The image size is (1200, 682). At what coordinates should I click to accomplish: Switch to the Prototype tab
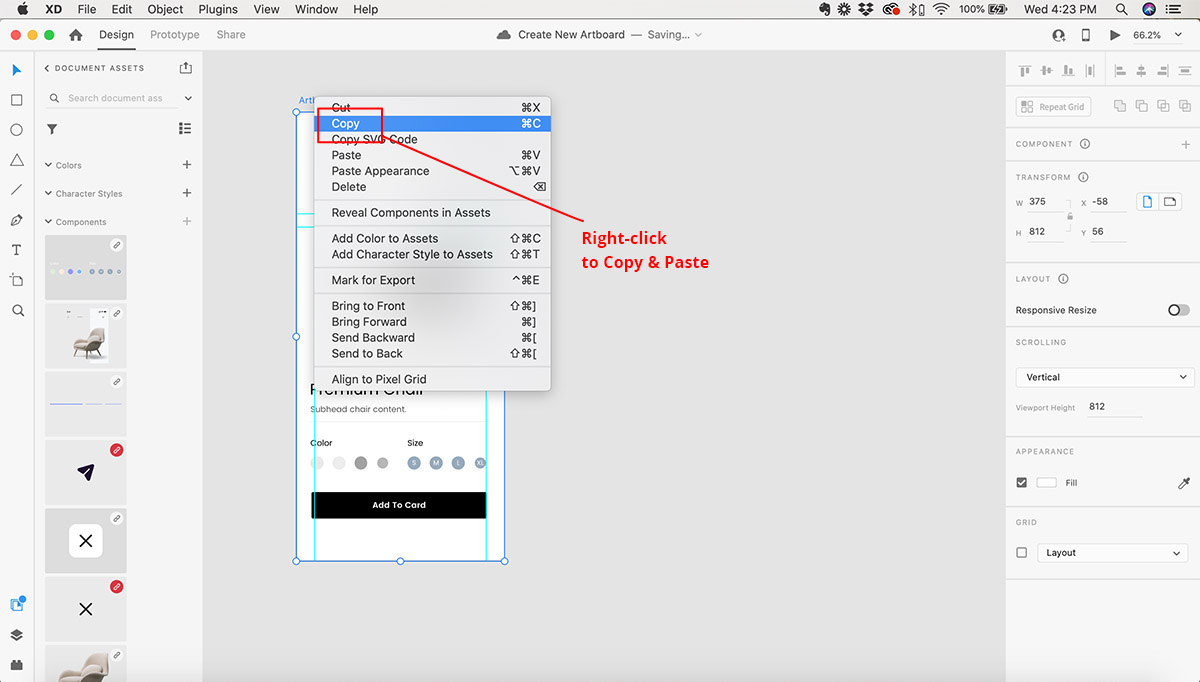point(175,35)
